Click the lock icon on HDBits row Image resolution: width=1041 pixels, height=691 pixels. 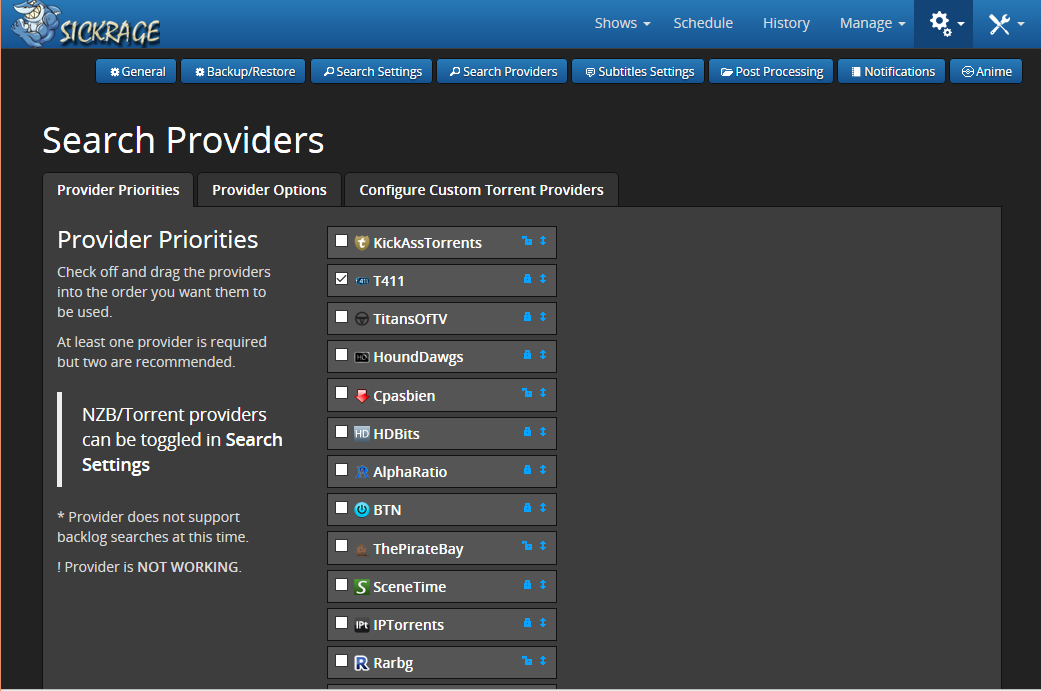tap(527, 433)
